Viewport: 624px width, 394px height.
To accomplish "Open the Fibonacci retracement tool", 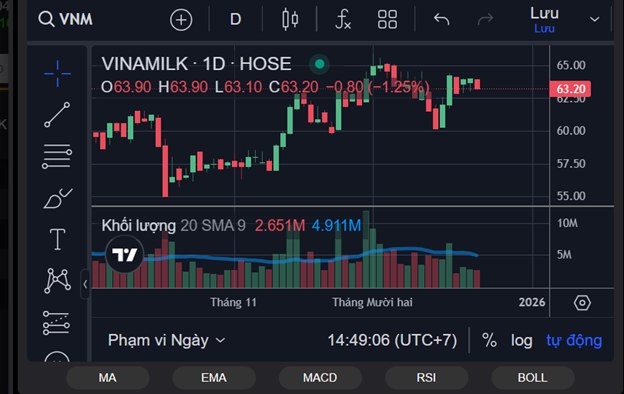I will click(x=57, y=156).
